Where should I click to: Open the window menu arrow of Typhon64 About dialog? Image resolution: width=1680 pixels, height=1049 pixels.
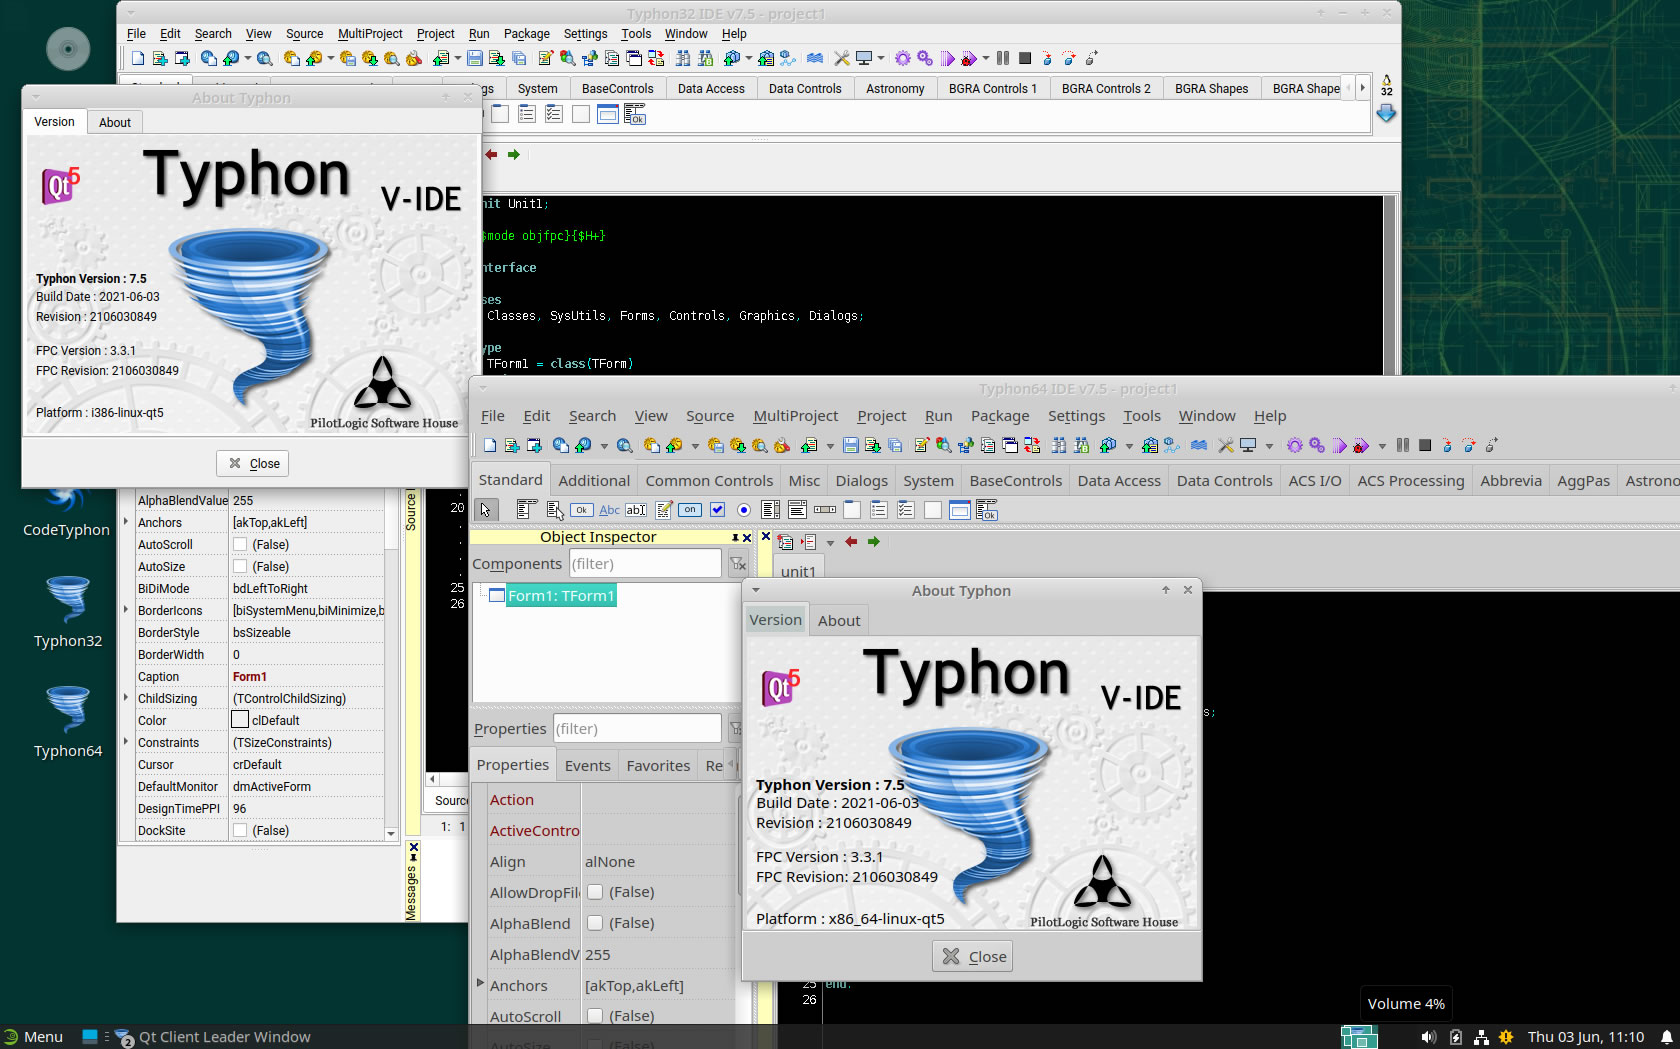(756, 590)
